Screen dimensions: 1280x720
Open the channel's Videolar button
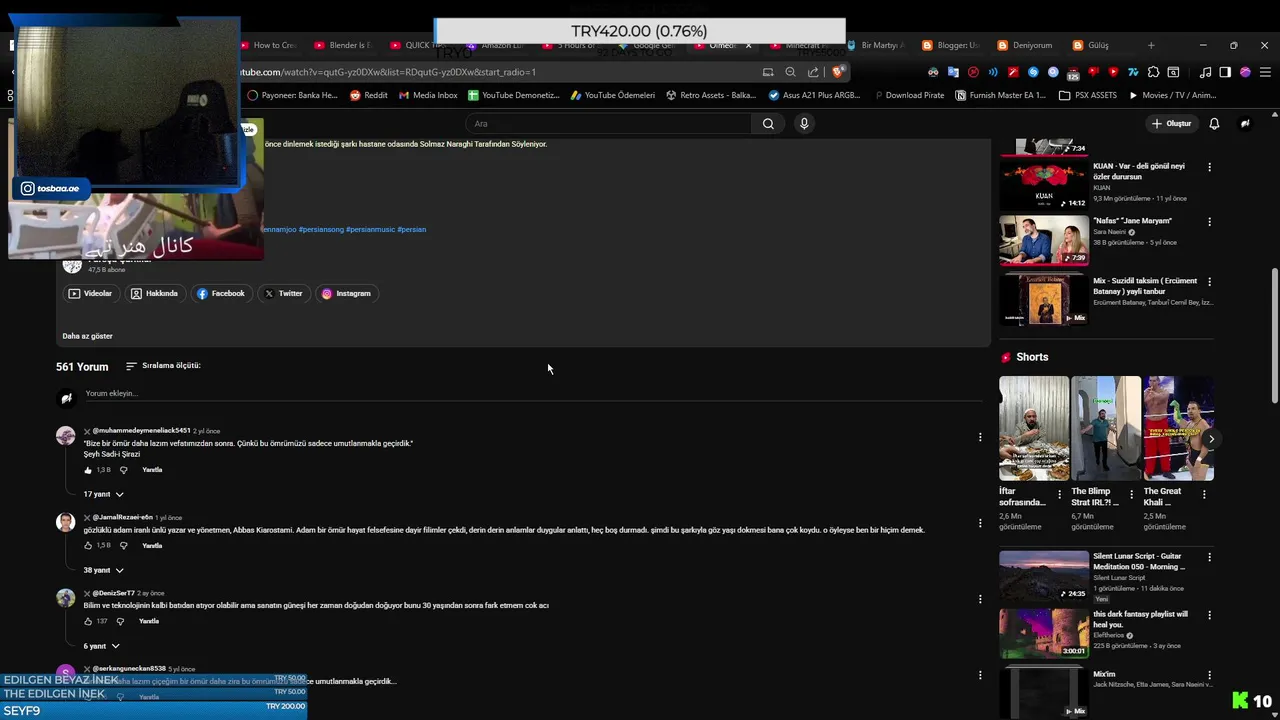tap(91, 294)
